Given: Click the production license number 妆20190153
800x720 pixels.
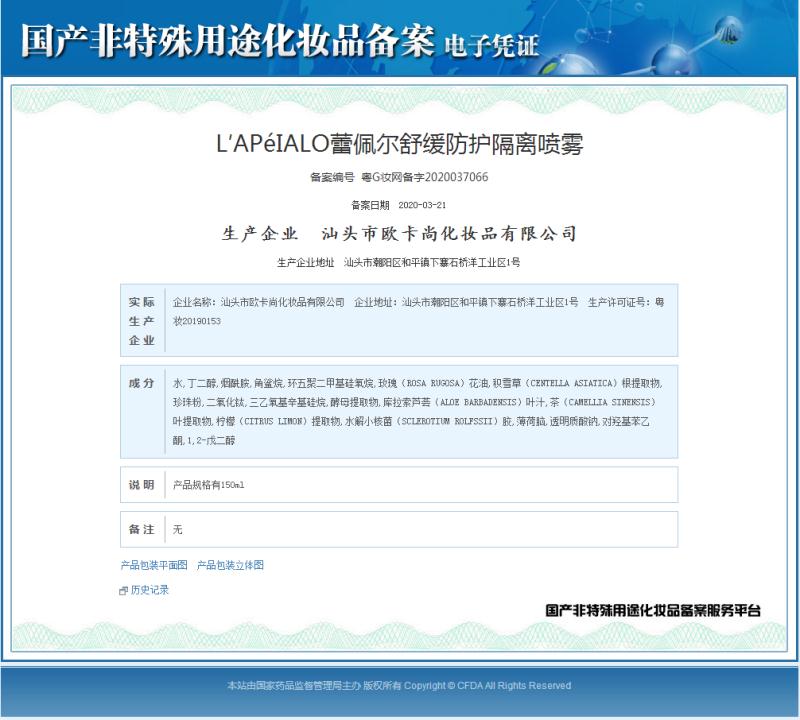Looking at the screenshot, I should (x=197, y=321).
